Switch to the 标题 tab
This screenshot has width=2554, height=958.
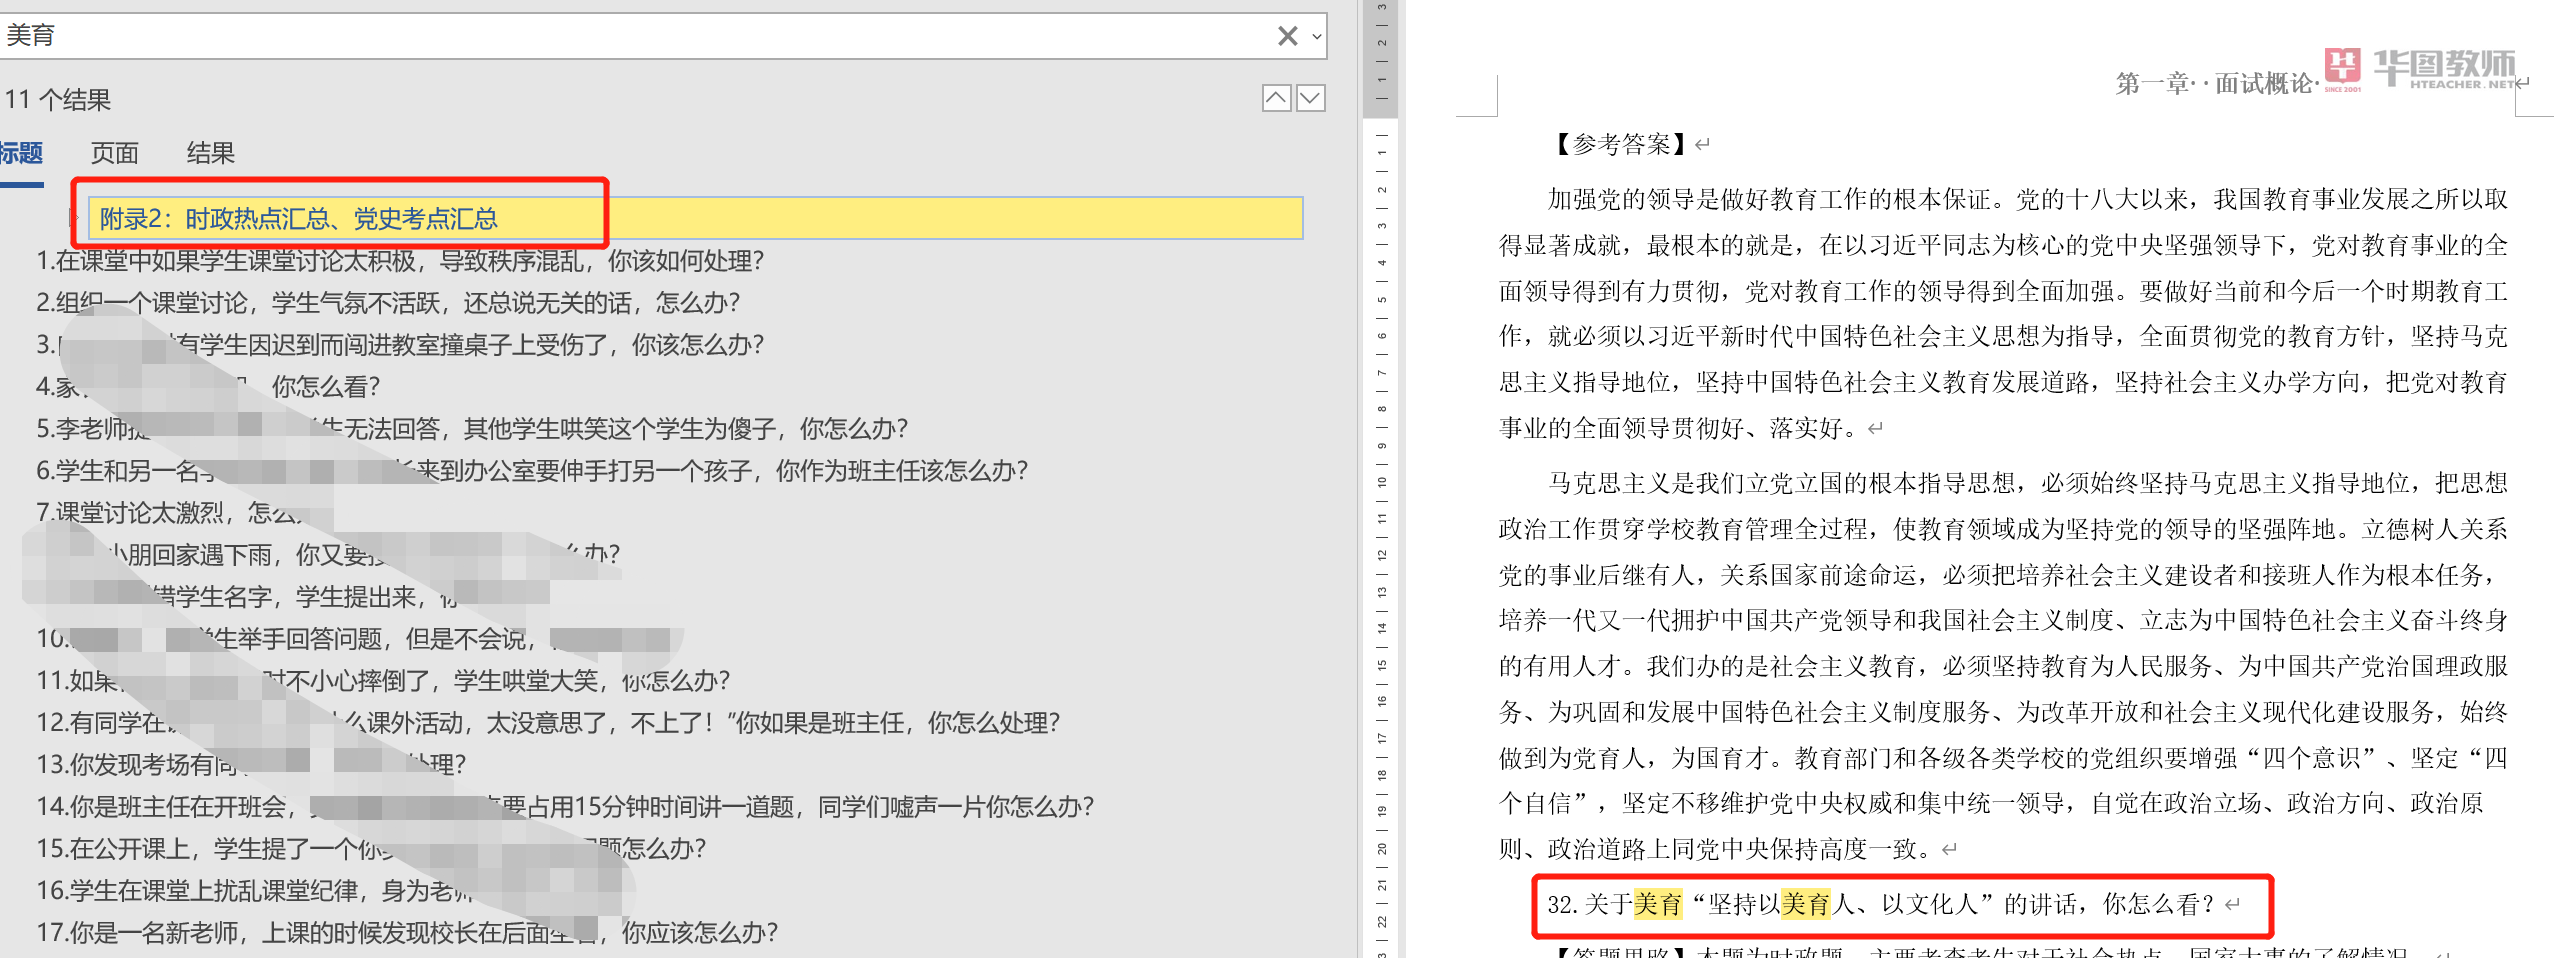(20, 153)
